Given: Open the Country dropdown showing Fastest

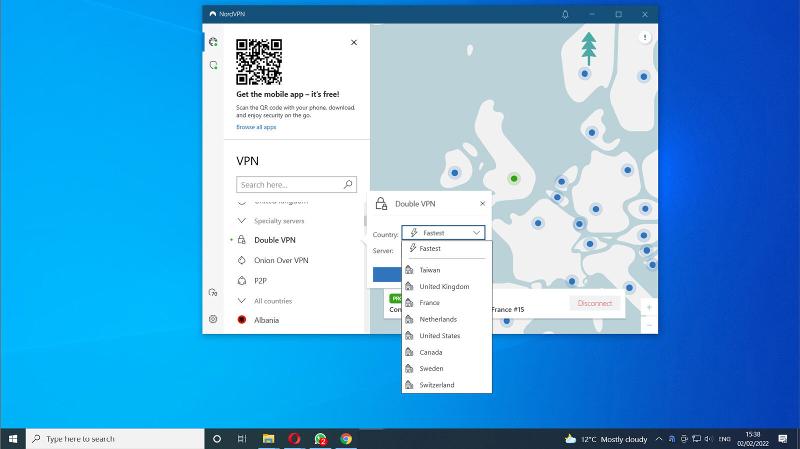Looking at the screenshot, I should coord(443,233).
